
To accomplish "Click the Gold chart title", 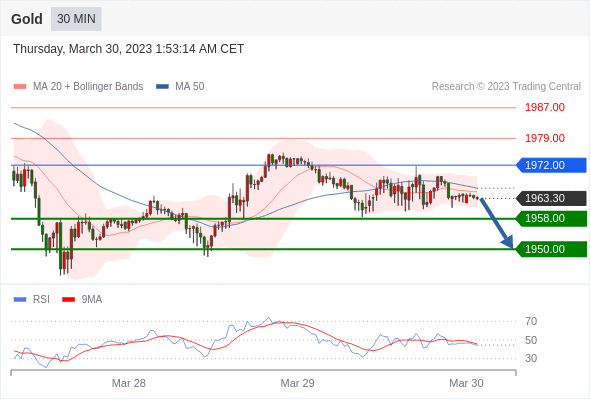I will tap(27, 19).
